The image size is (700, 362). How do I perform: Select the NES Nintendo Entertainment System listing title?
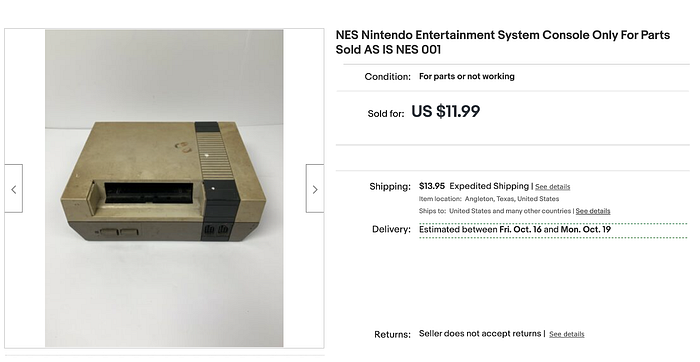(x=503, y=42)
